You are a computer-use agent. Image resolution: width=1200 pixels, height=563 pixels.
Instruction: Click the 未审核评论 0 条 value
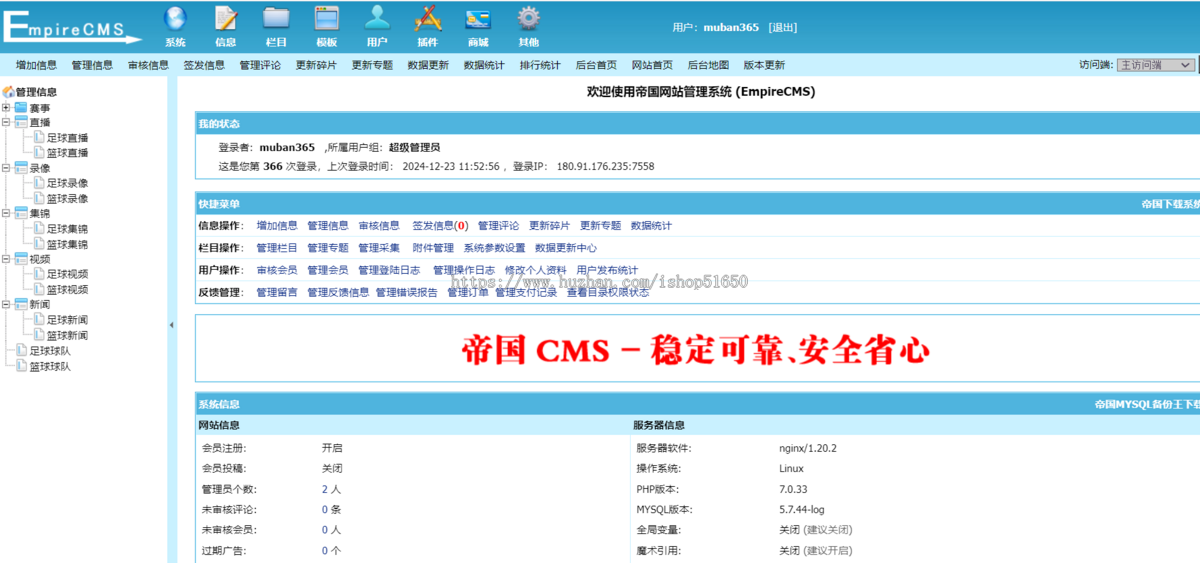pos(331,509)
